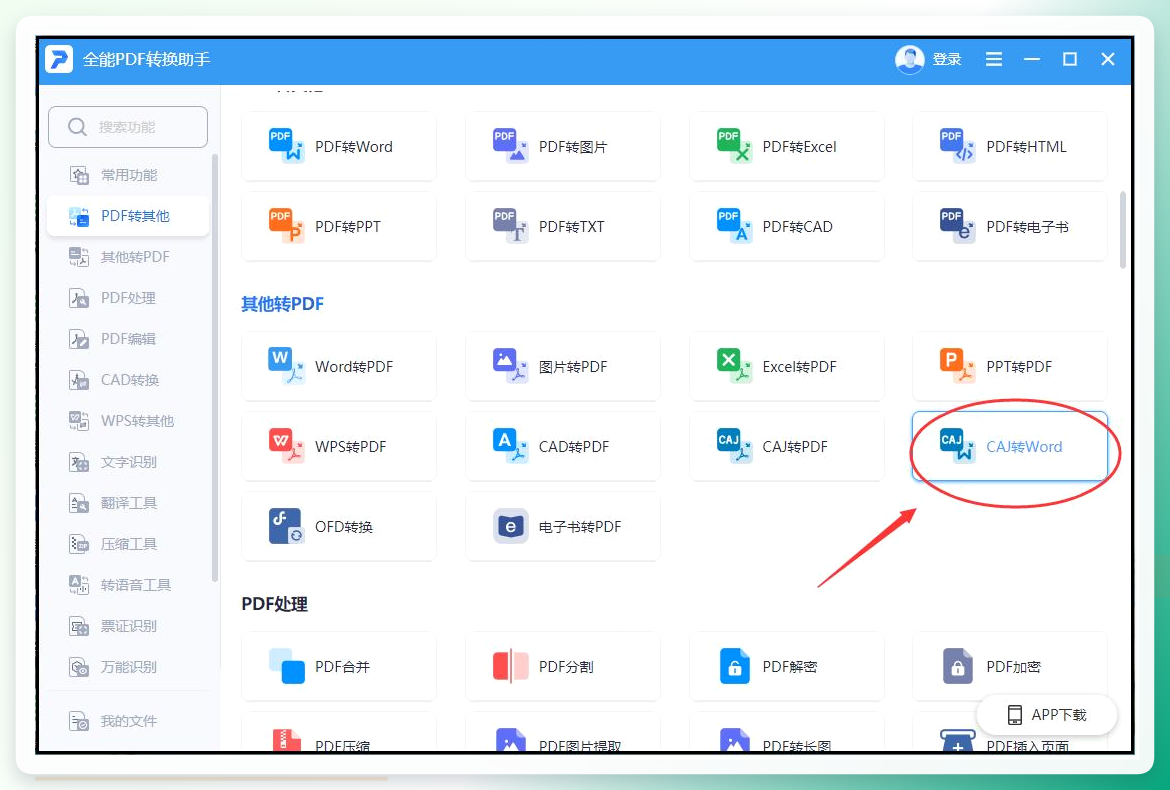Image resolution: width=1170 pixels, height=790 pixels.
Task: Open PDF处理 in the sidebar
Action: (128, 298)
